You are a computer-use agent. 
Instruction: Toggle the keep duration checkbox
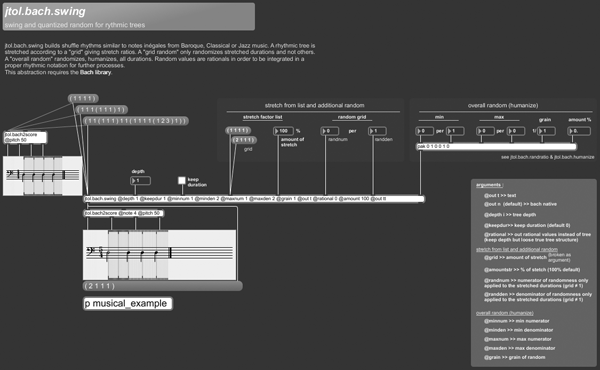click(182, 180)
